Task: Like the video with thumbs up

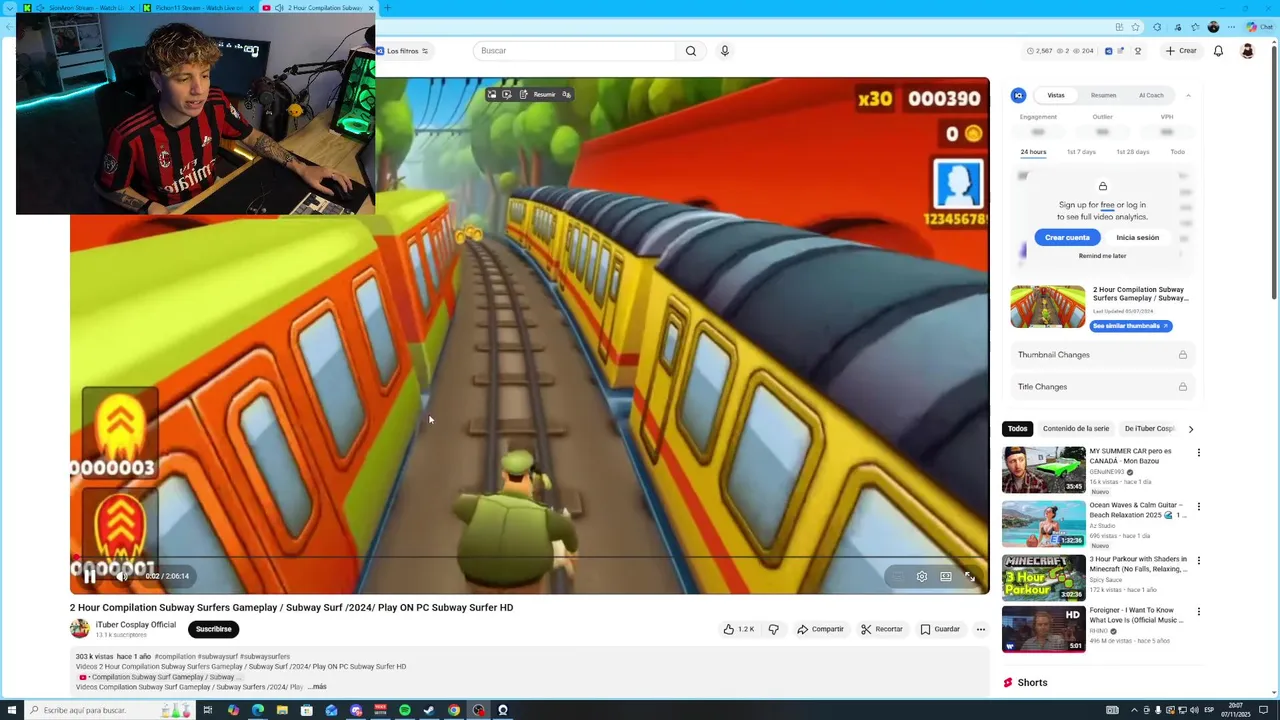Action: pyautogui.click(x=738, y=629)
